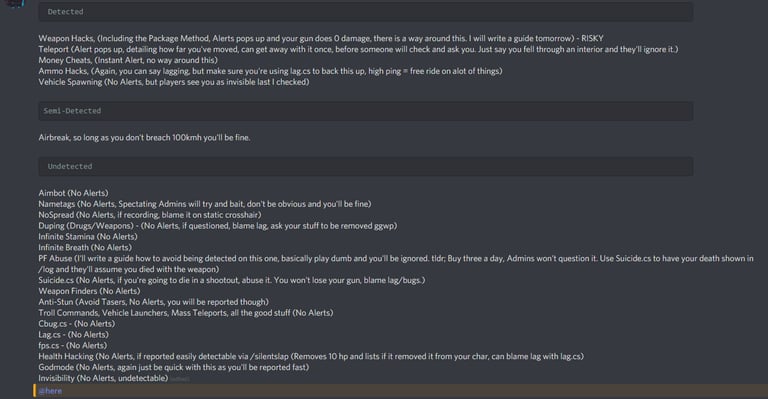Click the Cbug.cs message line
The height and width of the screenshot is (399, 768).
click(77, 324)
